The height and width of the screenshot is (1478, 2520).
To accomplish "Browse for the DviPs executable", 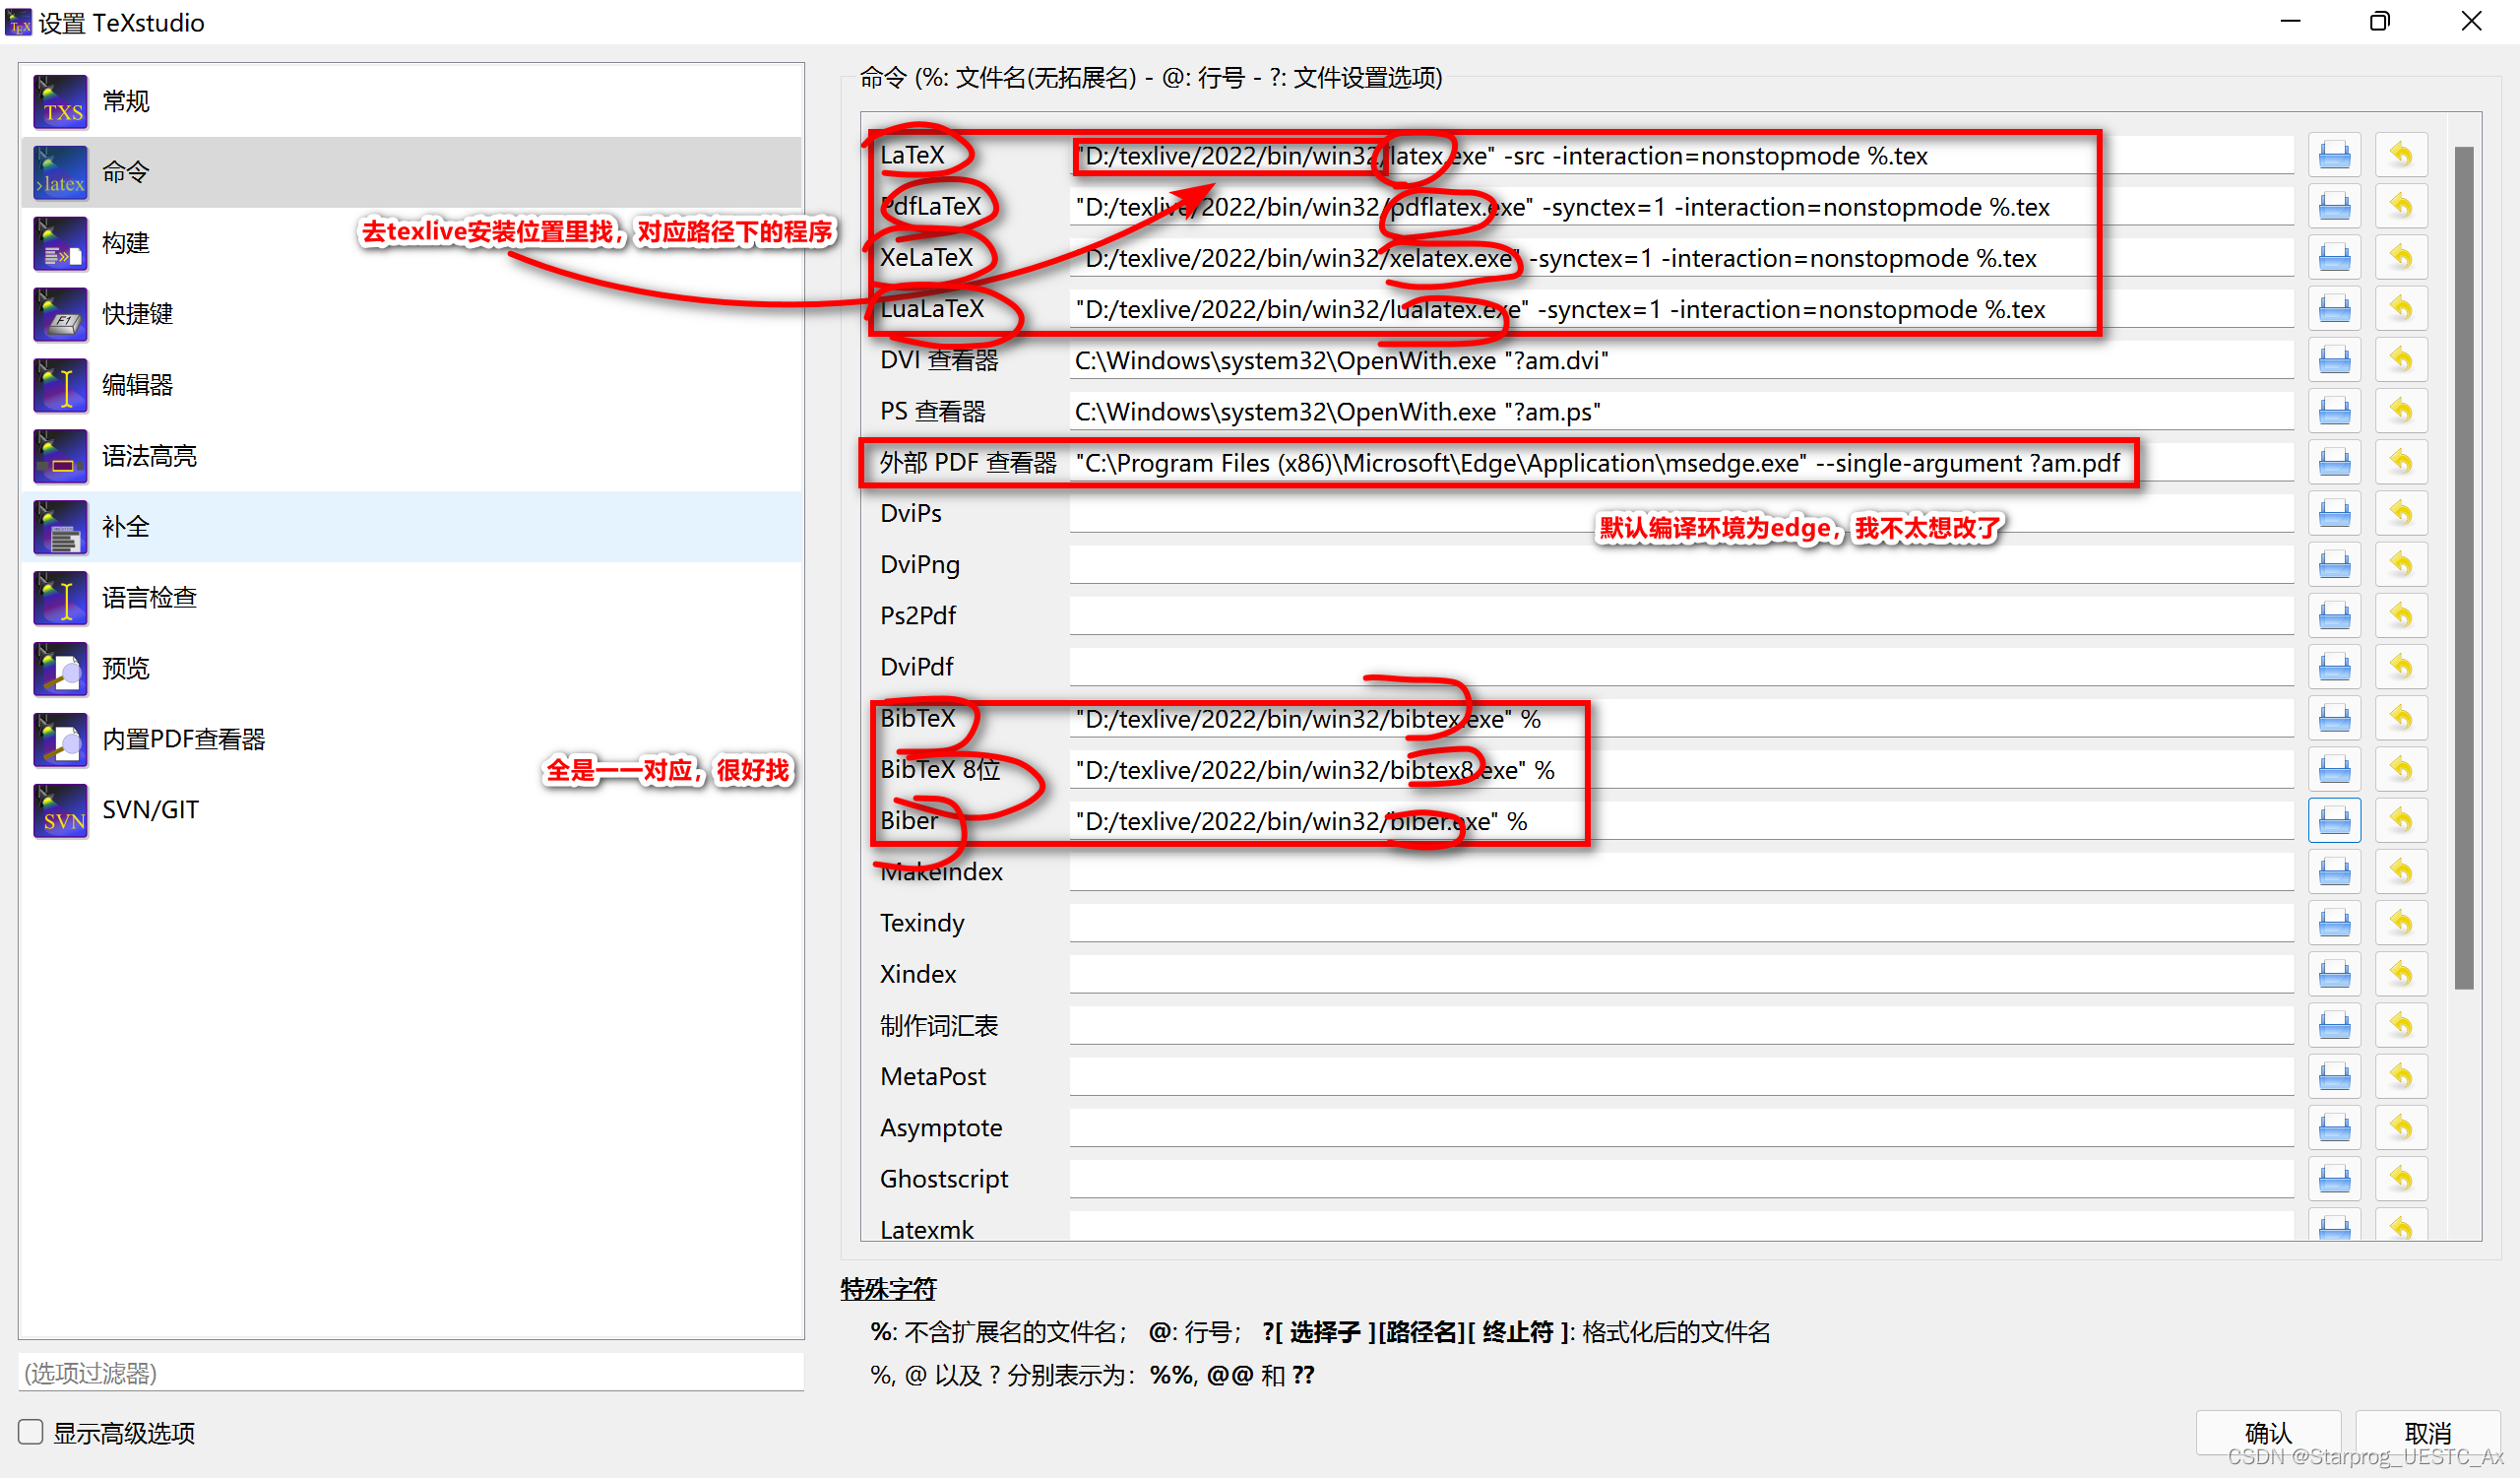I will click(x=2333, y=513).
